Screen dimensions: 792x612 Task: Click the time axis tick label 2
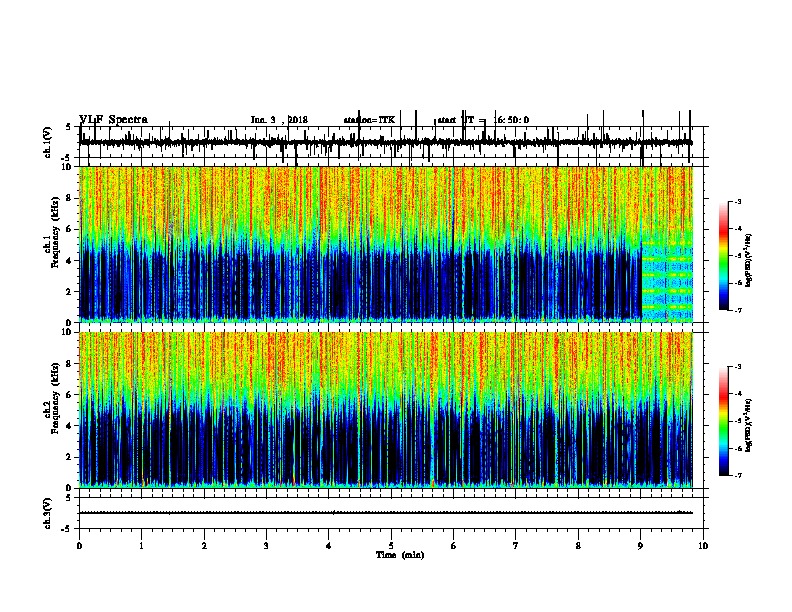point(204,546)
